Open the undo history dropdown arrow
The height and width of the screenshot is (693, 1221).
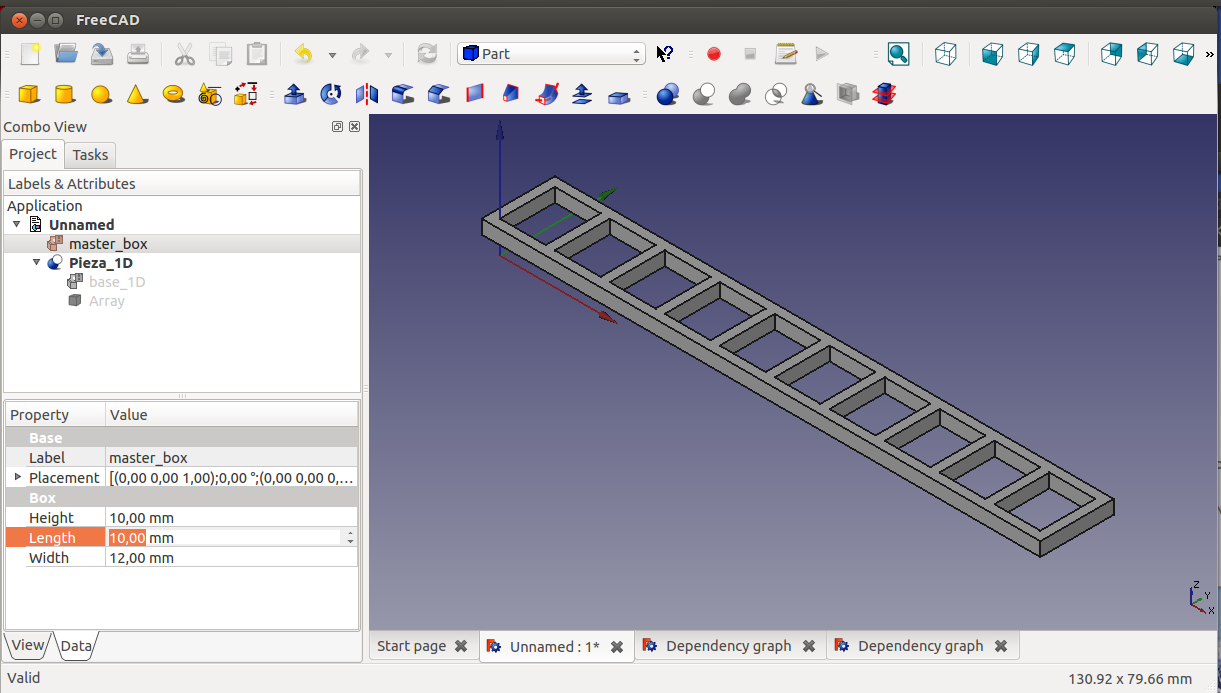332,55
